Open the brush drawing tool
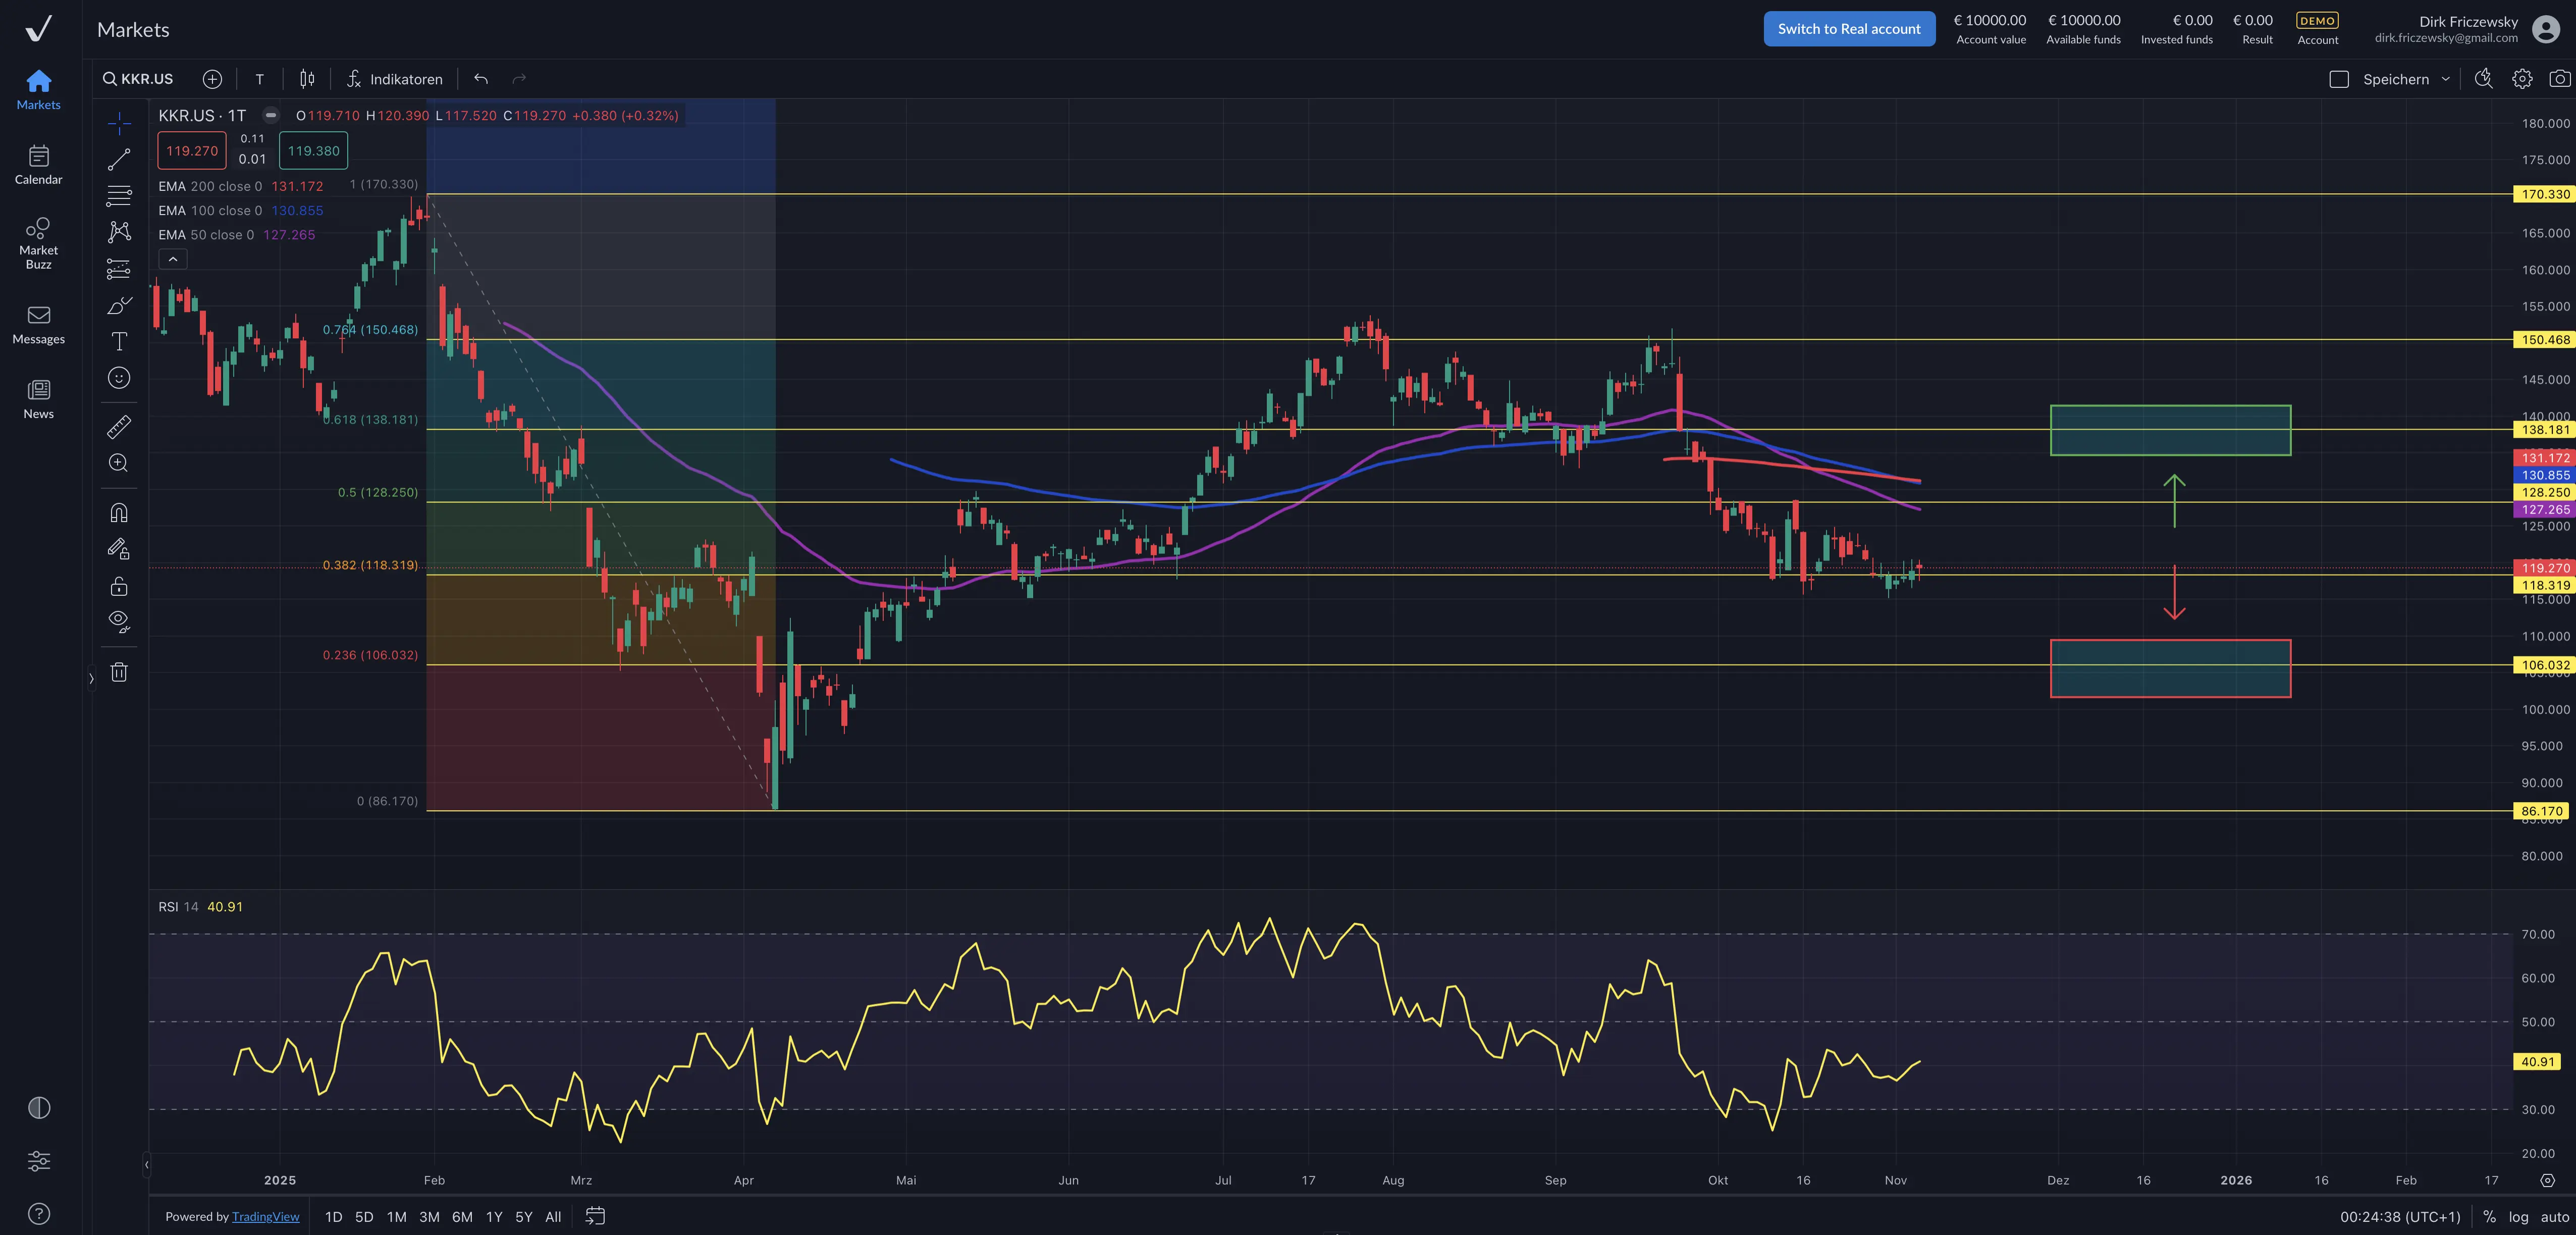The width and height of the screenshot is (2576, 1235). [x=119, y=305]
